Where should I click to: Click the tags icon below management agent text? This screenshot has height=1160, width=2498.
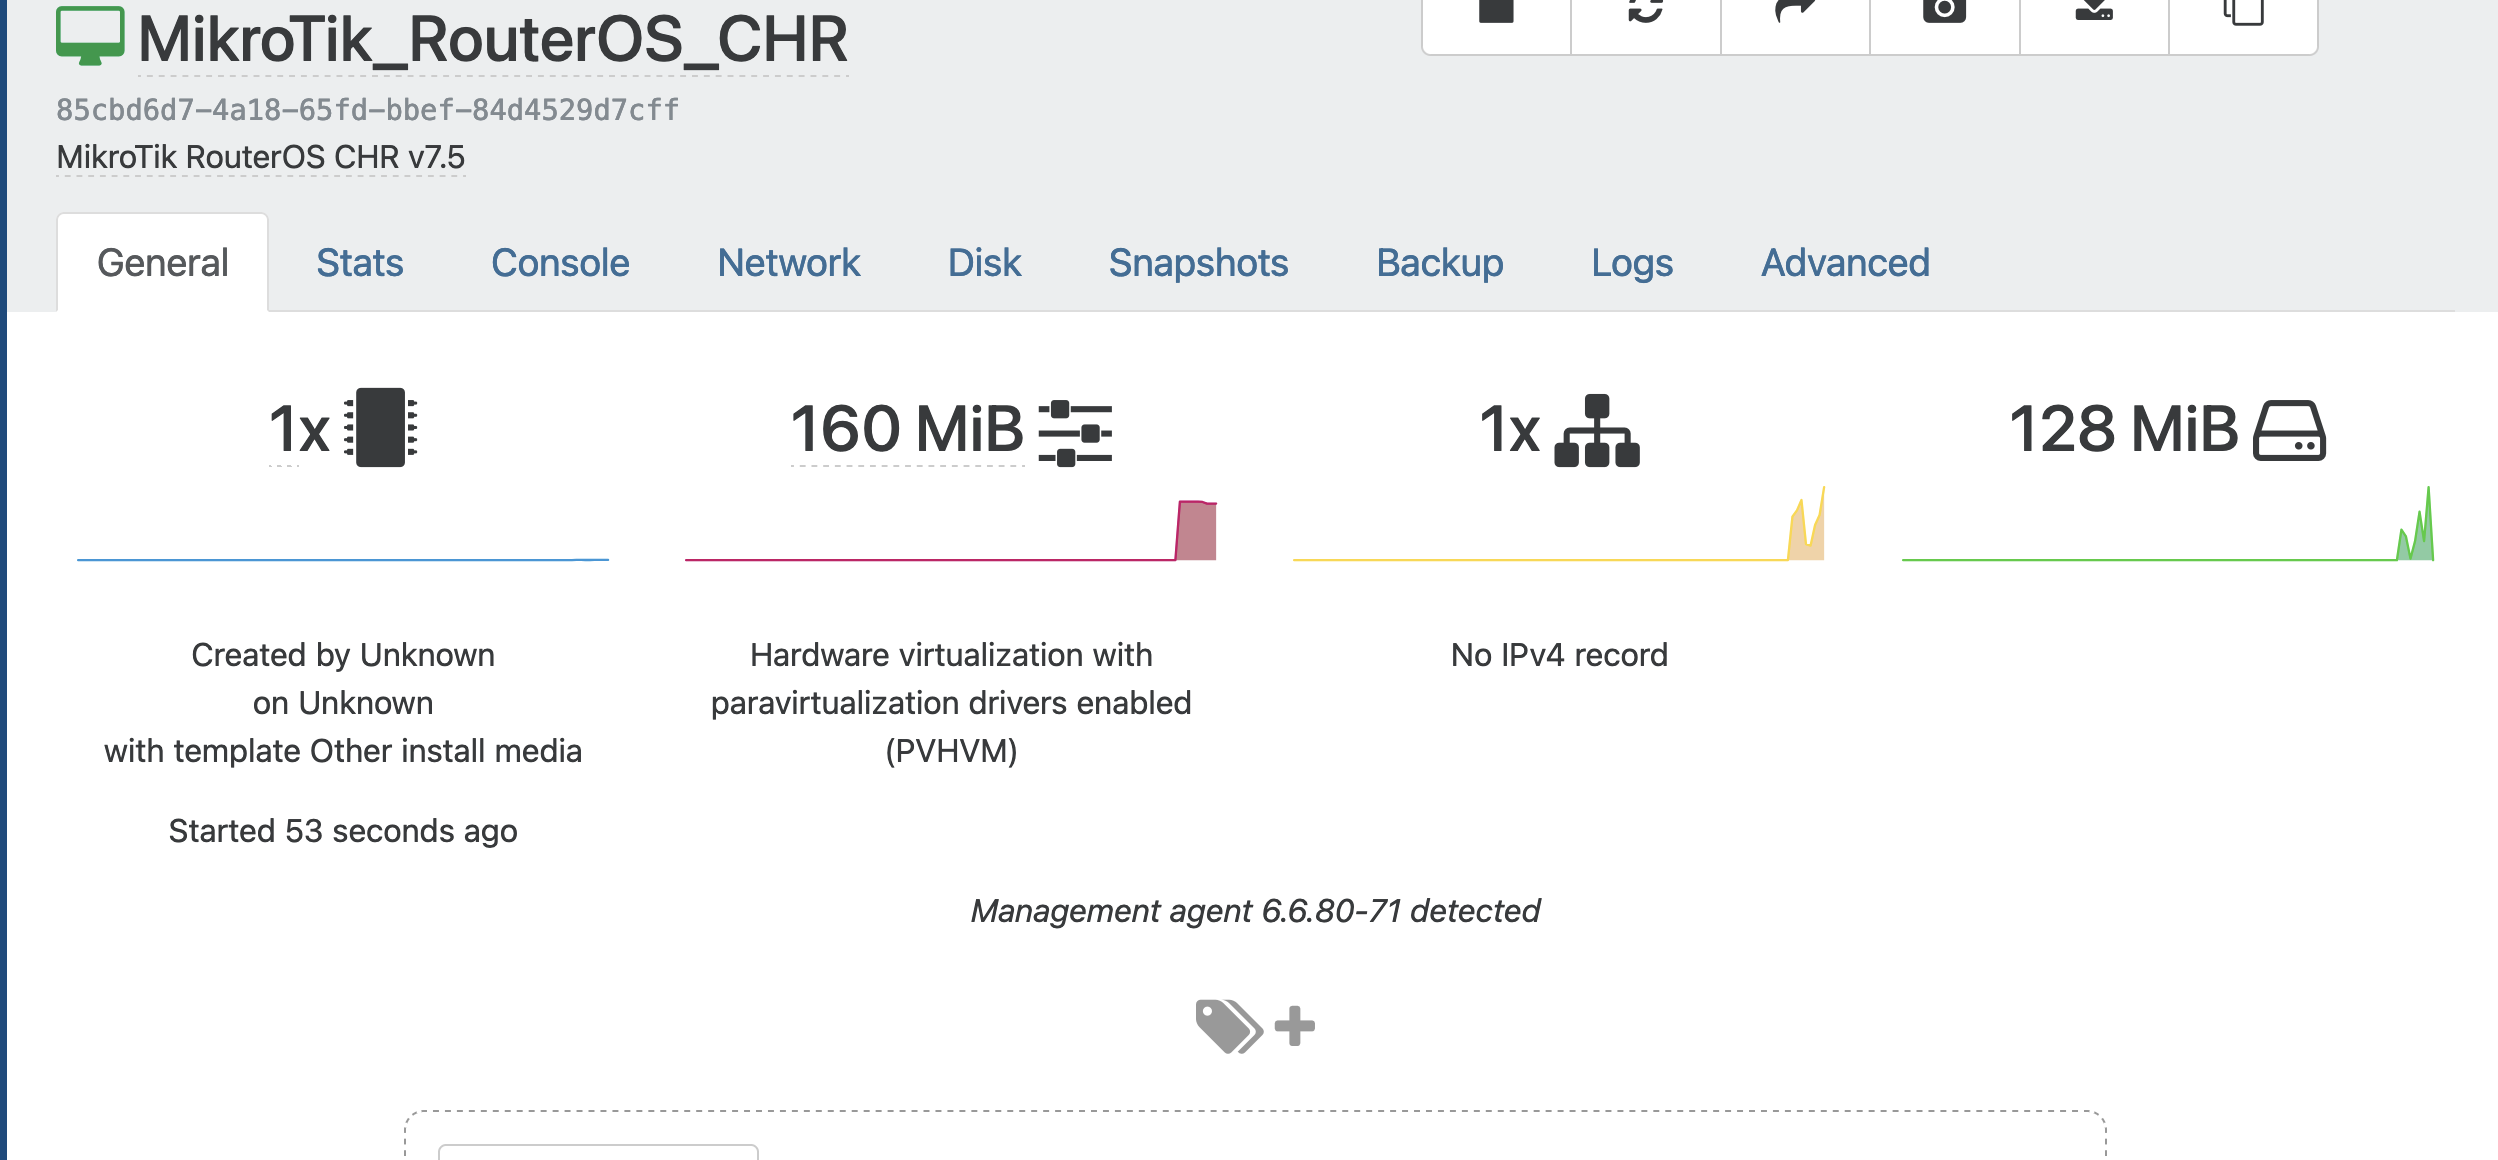click(1229, 1026)
